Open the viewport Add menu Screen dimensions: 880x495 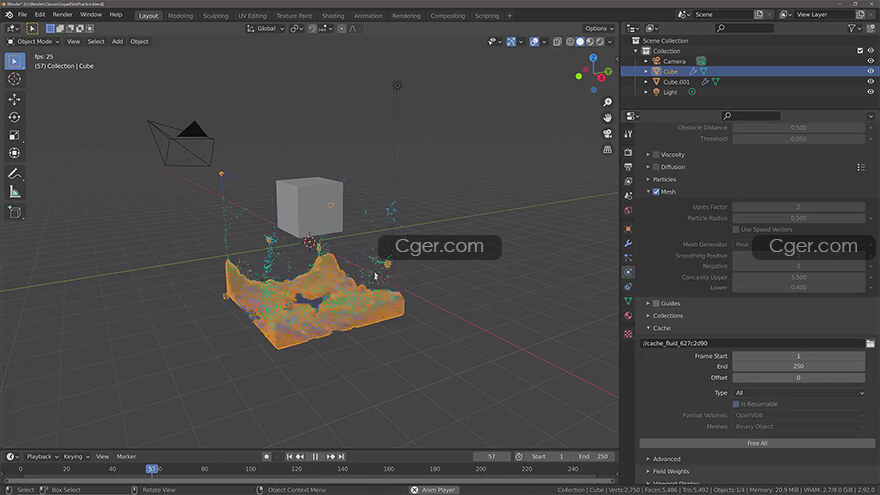click(x=117, y=42)
